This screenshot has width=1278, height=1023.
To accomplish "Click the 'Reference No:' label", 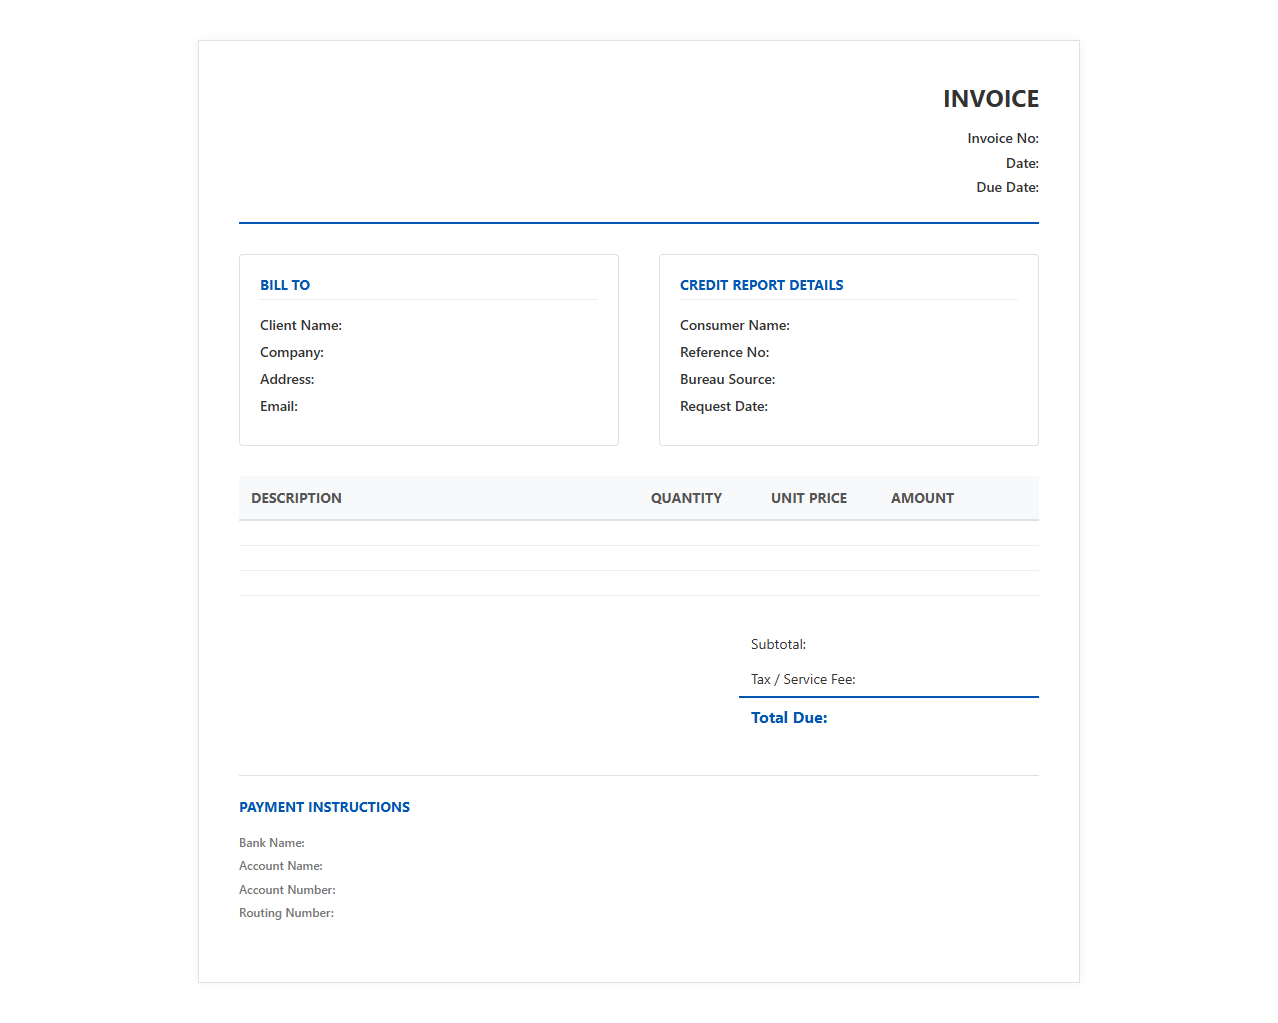I will (x=725, y=353).
